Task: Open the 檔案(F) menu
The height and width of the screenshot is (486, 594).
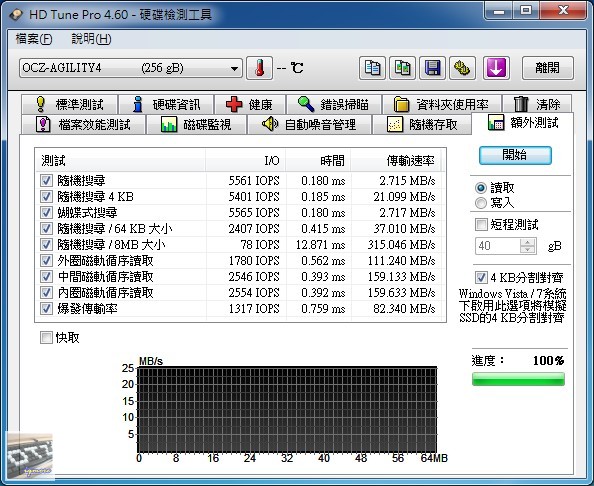Action: [34, 39]
